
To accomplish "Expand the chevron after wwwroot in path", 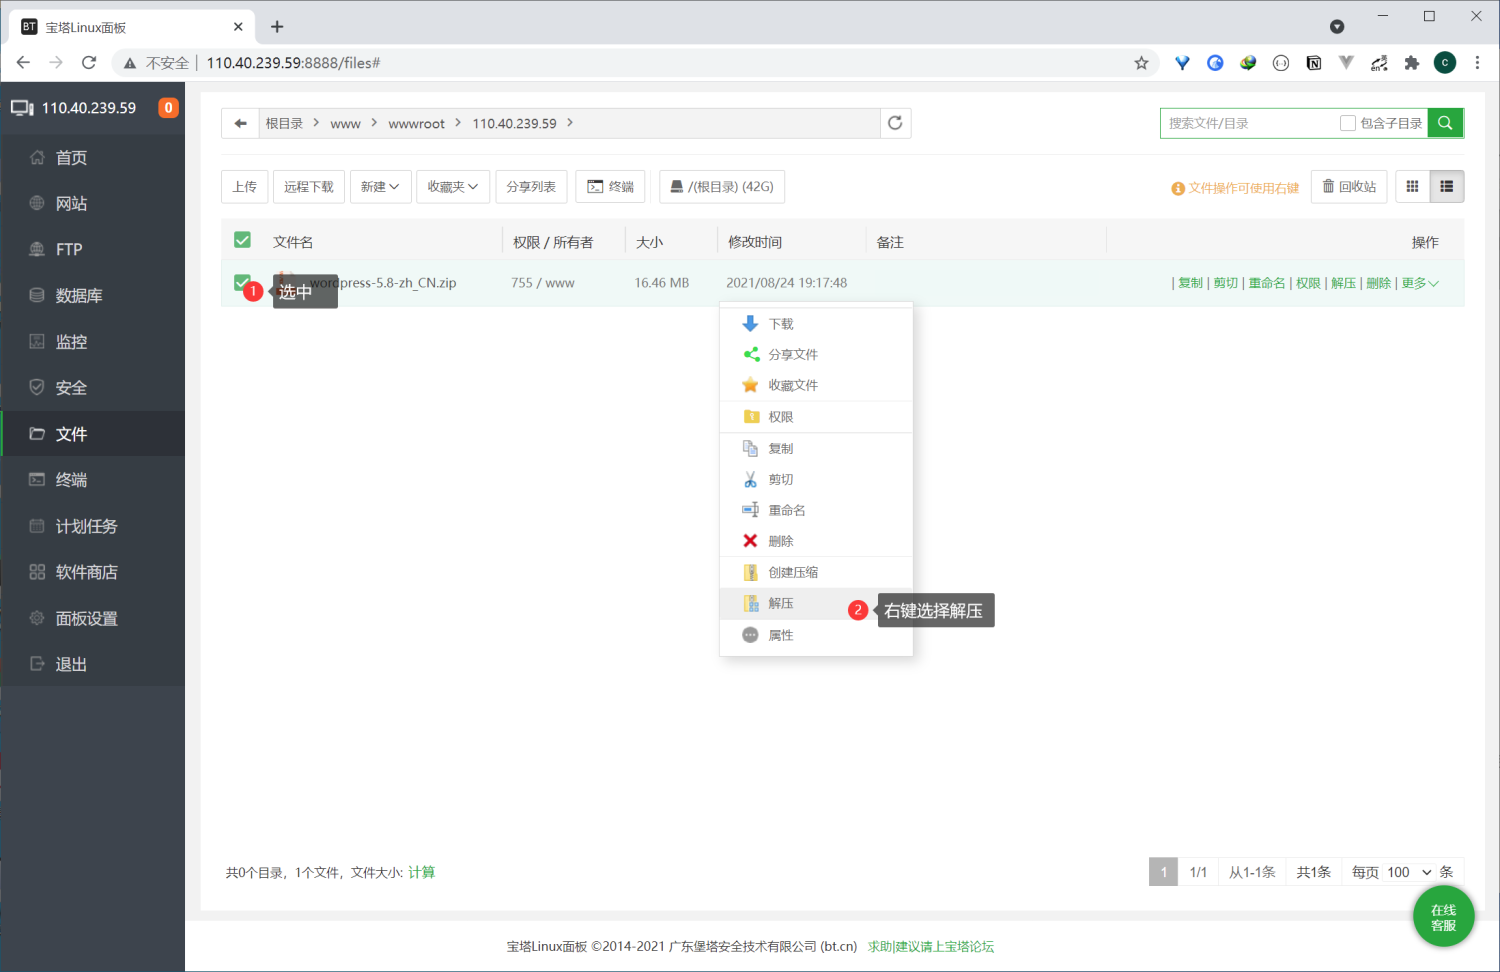I will (x=458, y=123).
